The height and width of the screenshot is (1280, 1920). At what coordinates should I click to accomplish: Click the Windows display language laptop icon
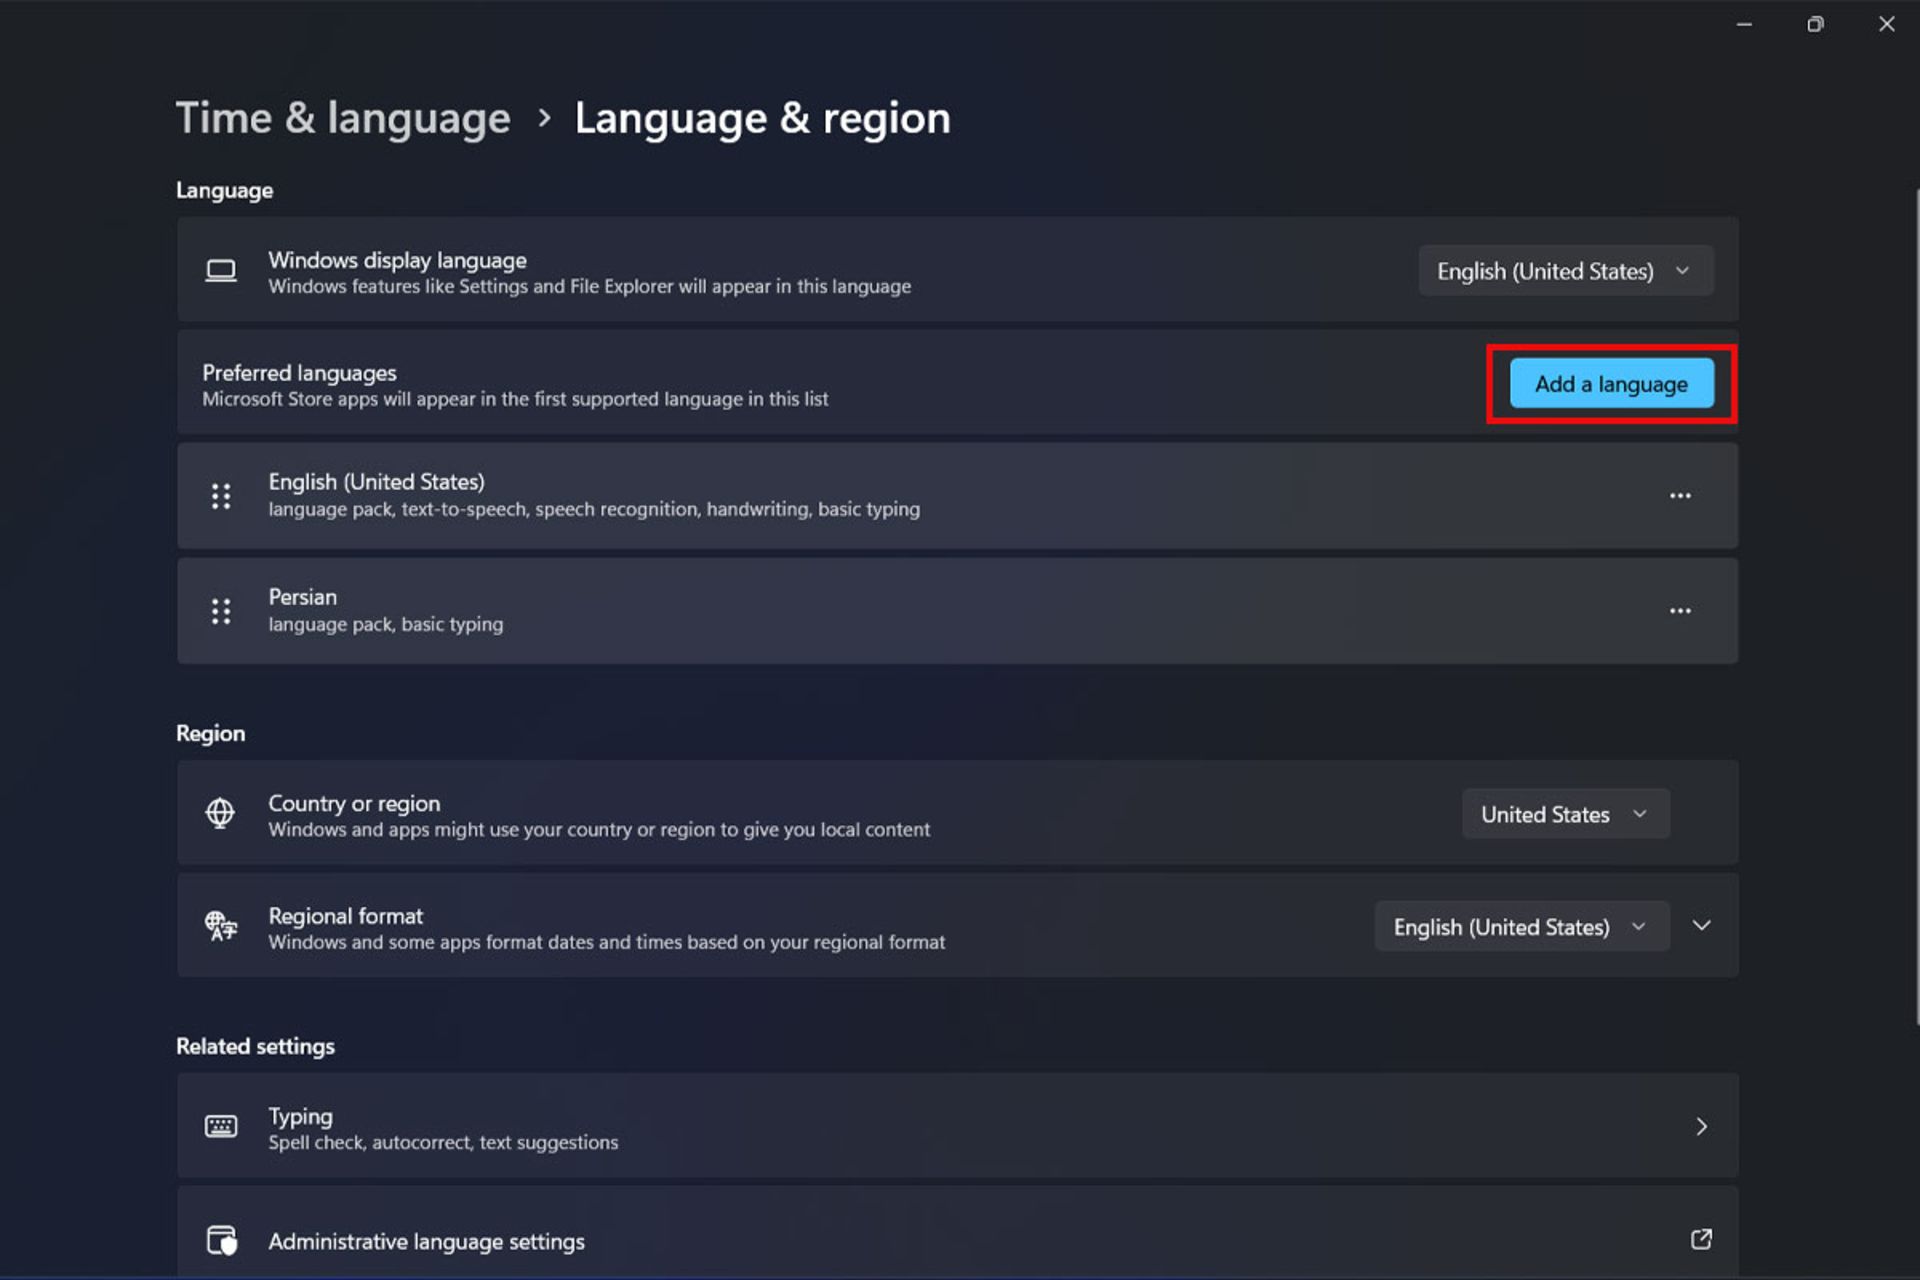coord(221,271)
